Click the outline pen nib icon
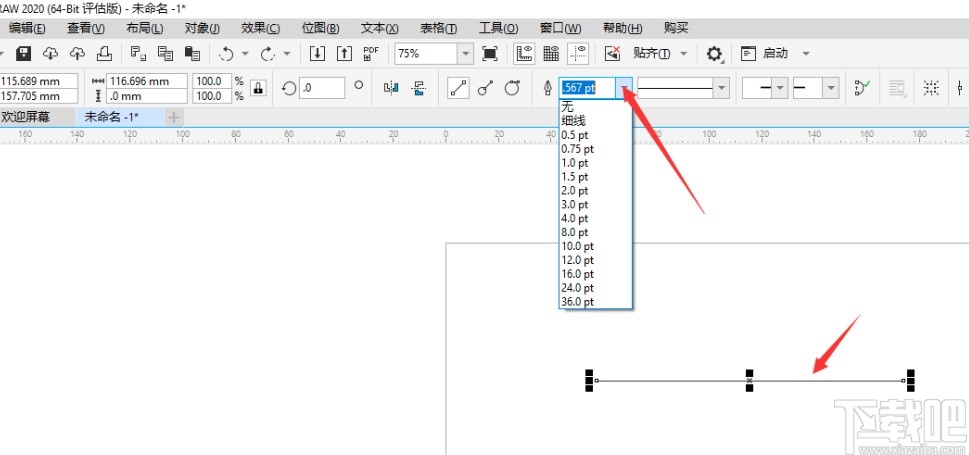 click(x=548, y=88)
